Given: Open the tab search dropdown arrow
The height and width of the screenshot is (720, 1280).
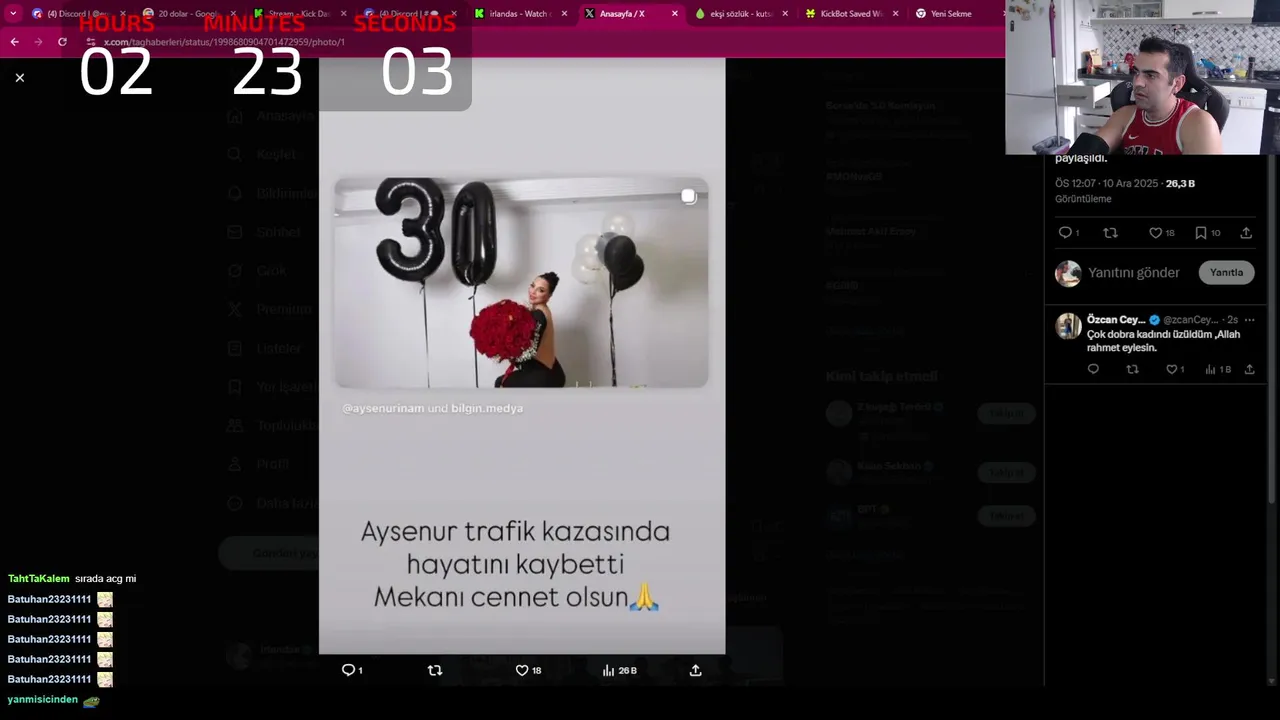Looking at the screenshot, I should click(13, 13).
